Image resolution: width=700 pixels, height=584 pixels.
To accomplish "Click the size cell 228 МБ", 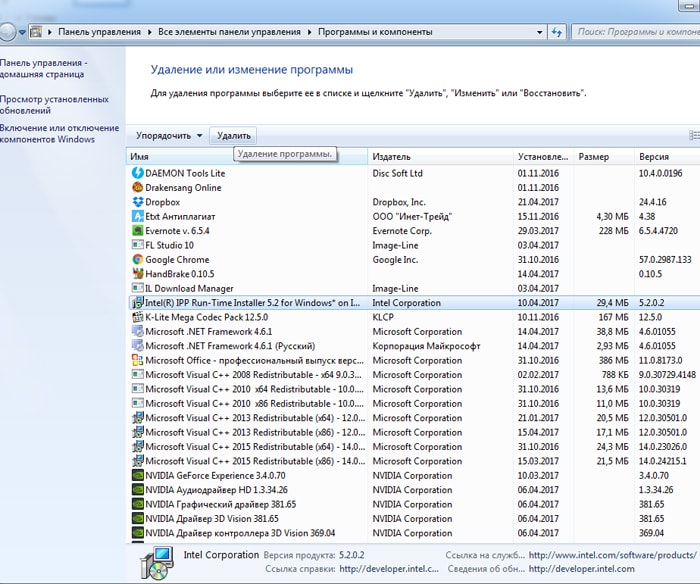I will pyautogui.click(x=613, y=231).
